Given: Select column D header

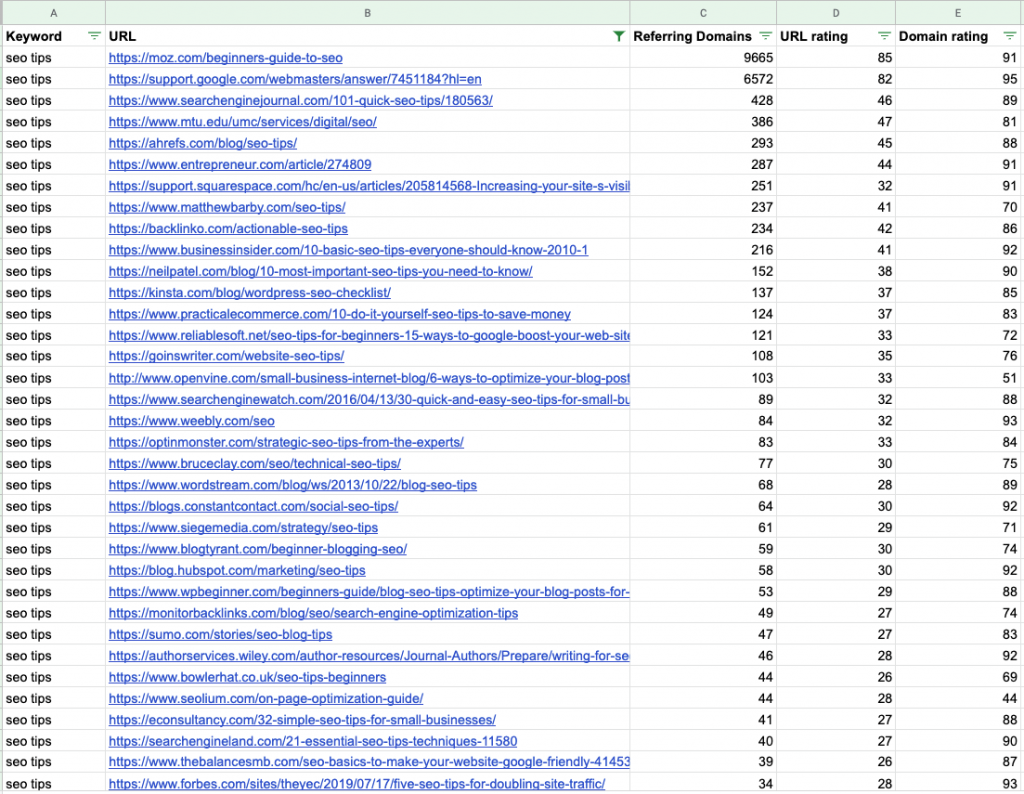Looking at the screenshot, I should click(x=836, y=13).
